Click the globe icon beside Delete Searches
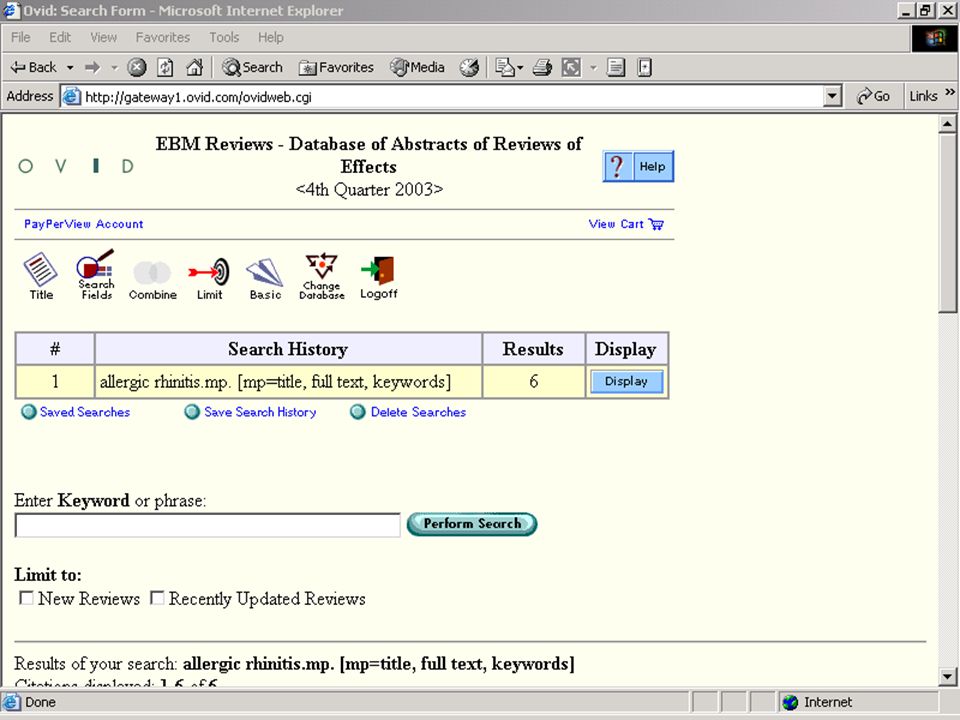Screen dimensions: 960x720 point(358,412)
